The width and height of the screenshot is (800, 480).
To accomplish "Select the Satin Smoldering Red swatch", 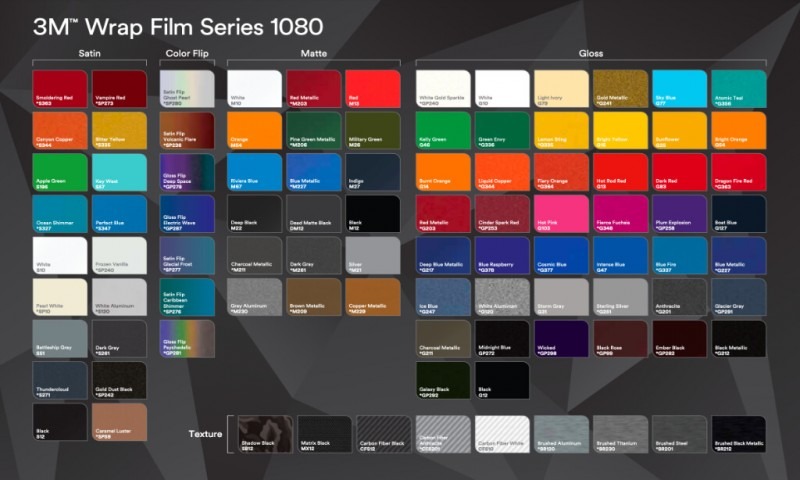I will (60, 88).
